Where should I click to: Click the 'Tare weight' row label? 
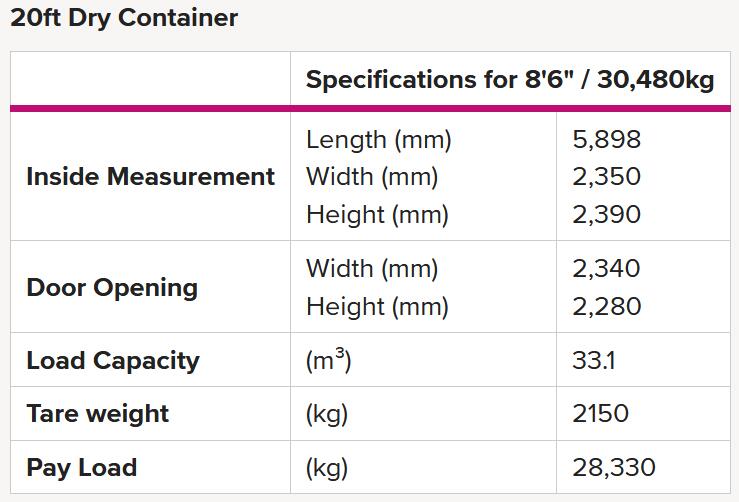click(x=98, y=414)
